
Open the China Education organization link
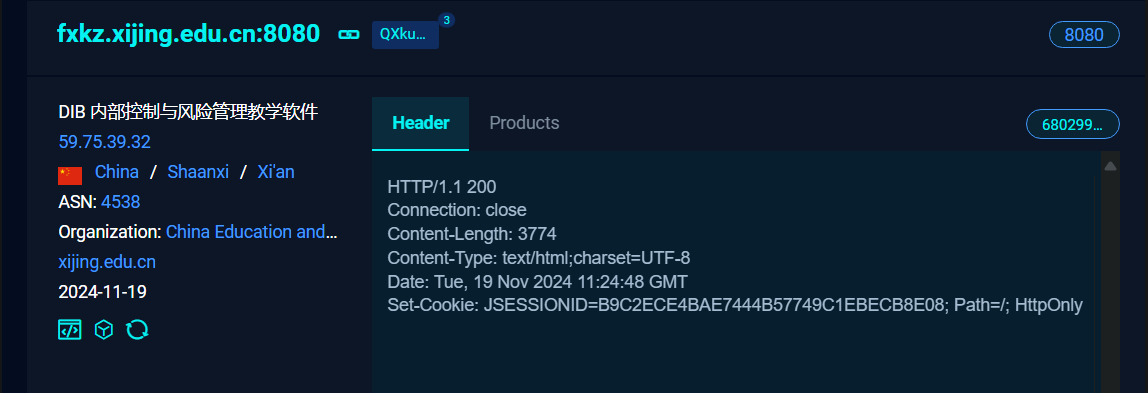[252, 232]
